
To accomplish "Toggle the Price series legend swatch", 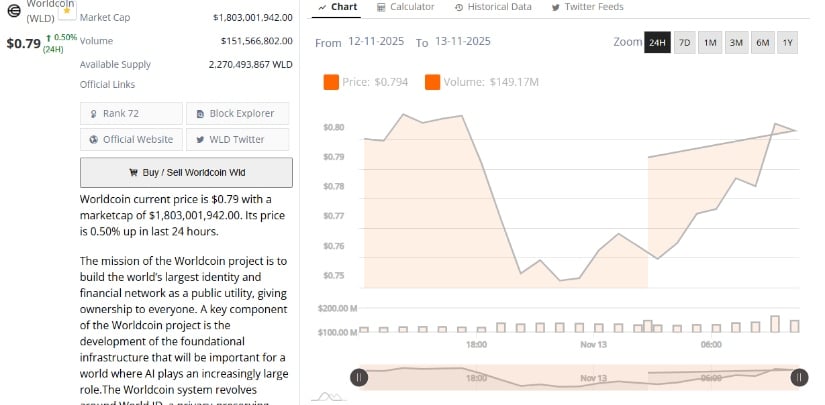I will click(x=331, y=82).
